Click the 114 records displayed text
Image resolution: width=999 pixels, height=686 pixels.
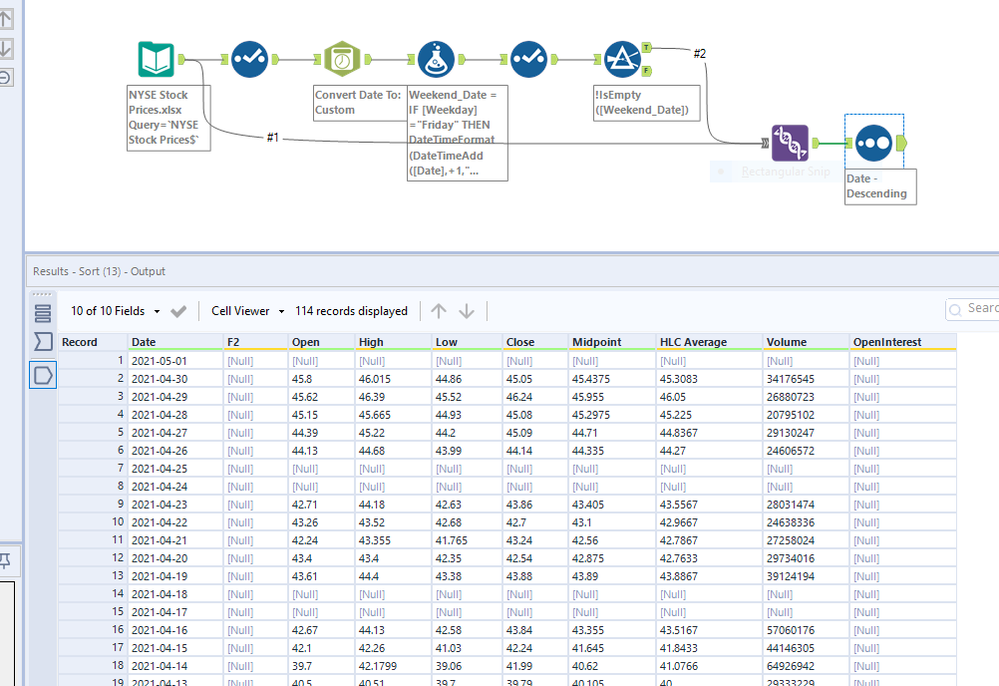[x=351, y=311]
